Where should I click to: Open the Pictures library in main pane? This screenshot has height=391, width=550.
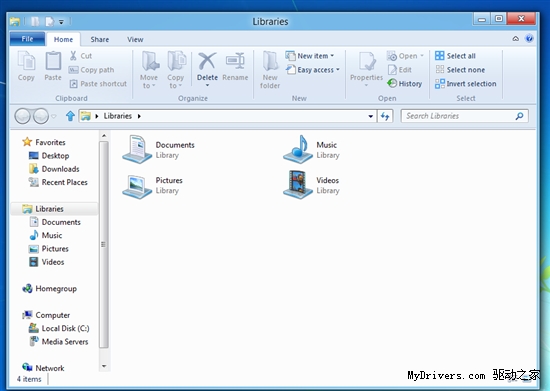coord(153,185)
